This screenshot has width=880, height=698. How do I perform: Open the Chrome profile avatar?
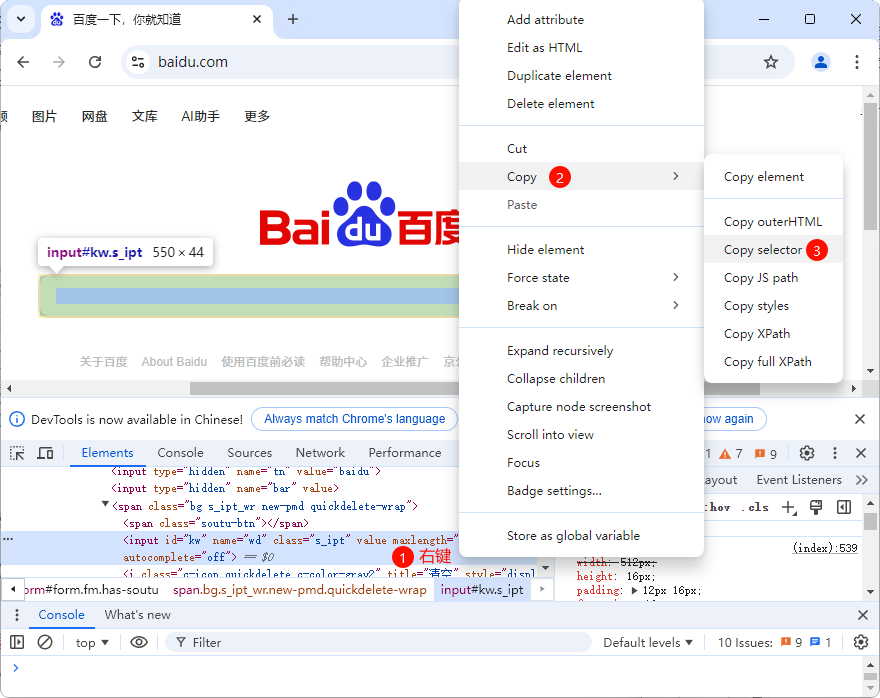(x=821, y=62)
